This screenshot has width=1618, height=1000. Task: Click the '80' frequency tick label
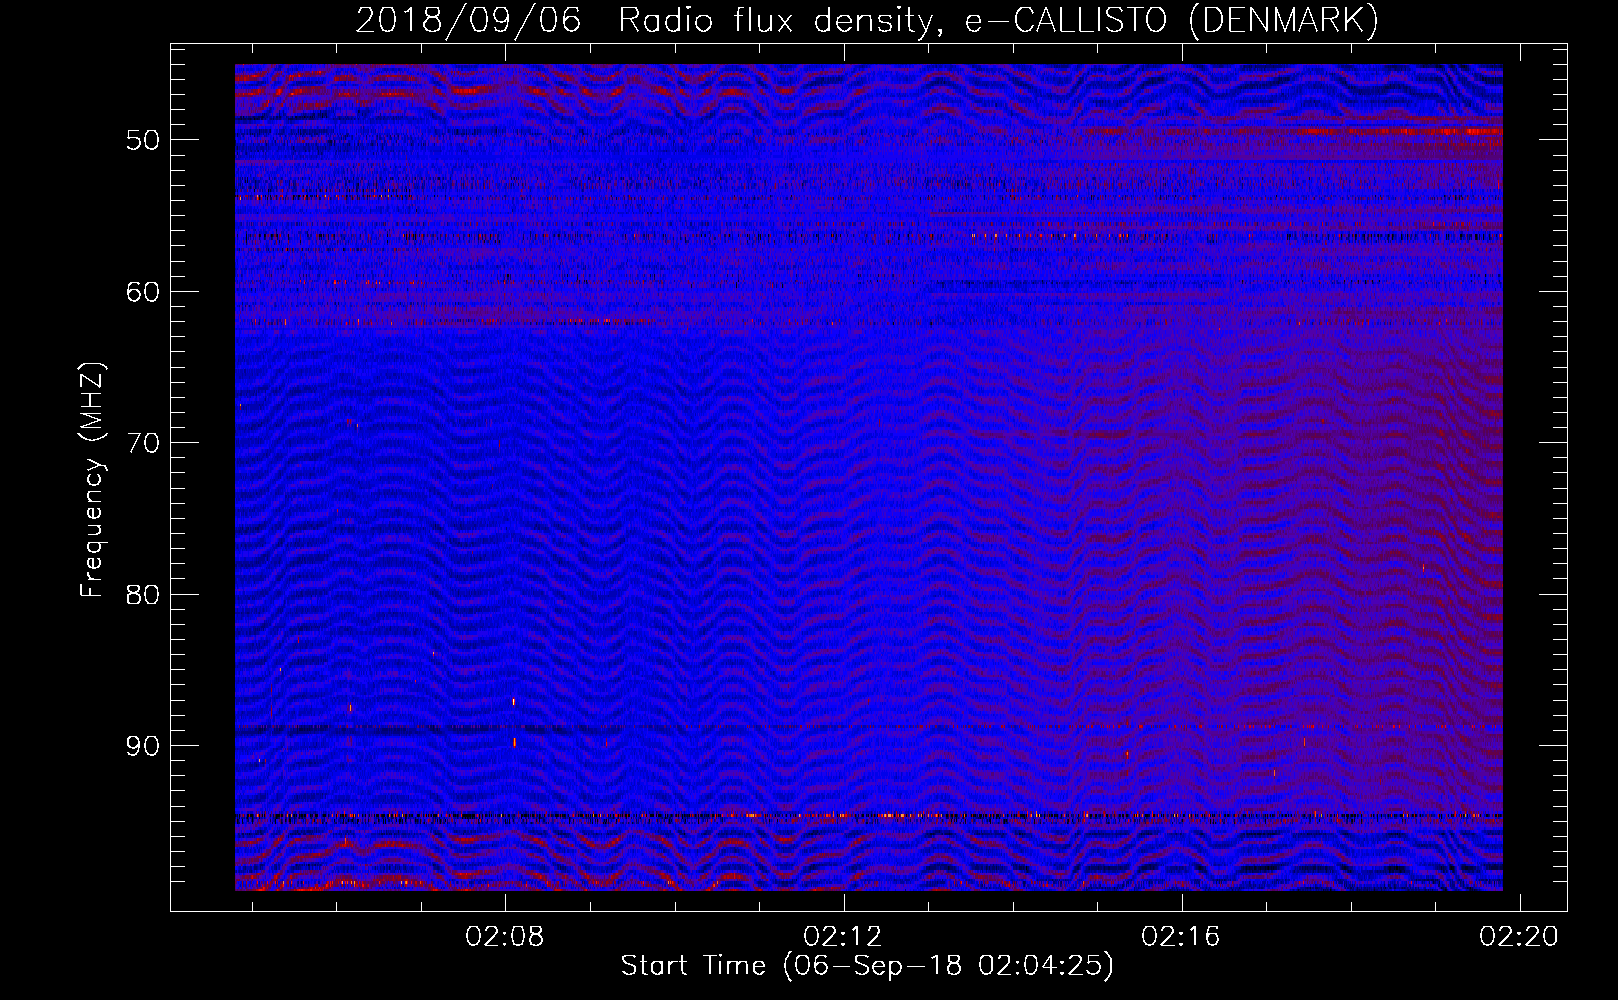[143, 595]
